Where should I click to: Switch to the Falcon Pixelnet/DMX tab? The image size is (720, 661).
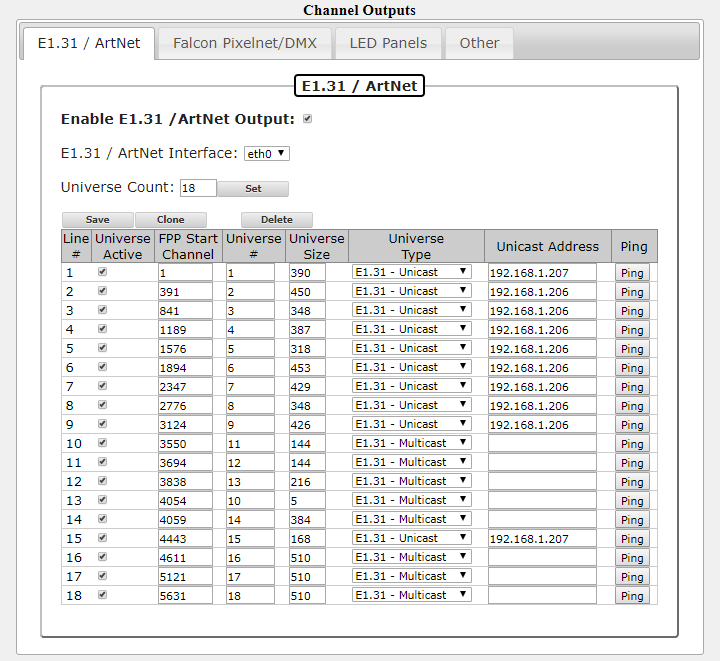coord(246,43)
